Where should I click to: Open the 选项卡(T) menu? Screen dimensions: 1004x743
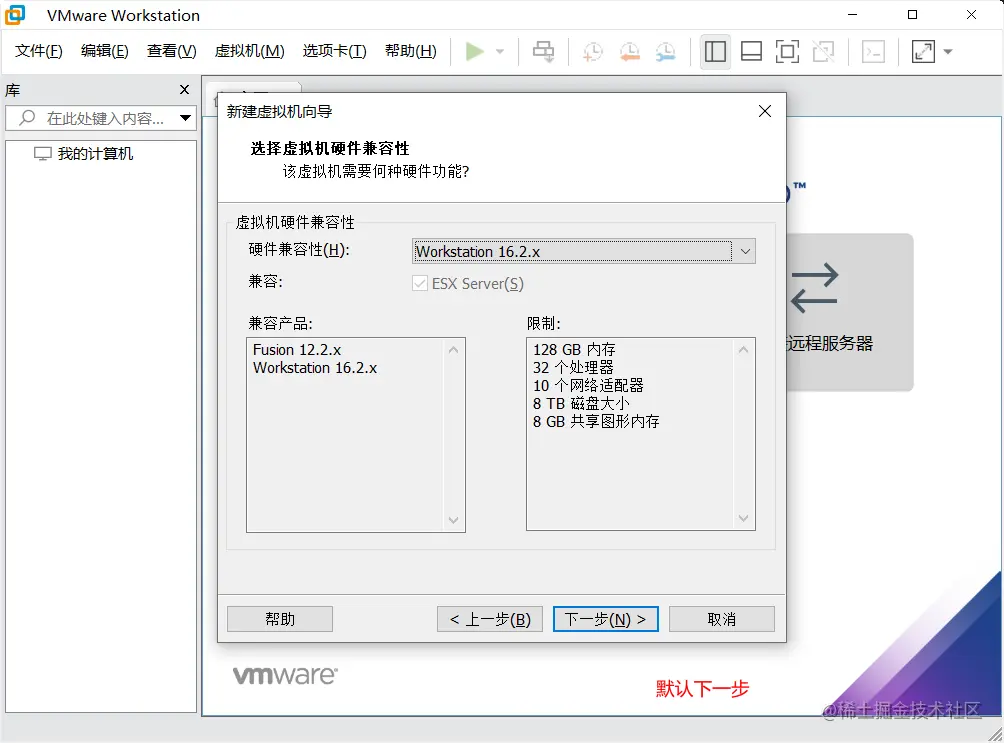pyautogui.click(x=334, y=51)
